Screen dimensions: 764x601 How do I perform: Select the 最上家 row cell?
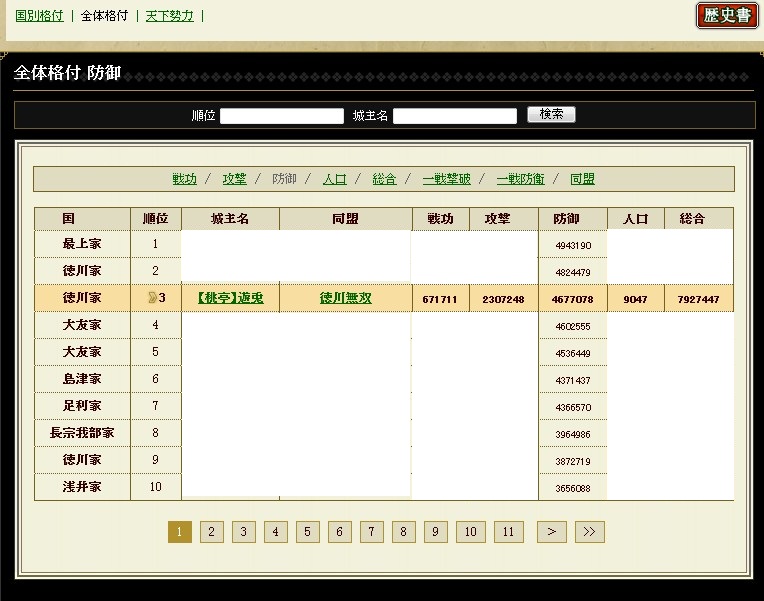[x=82, y=244]
